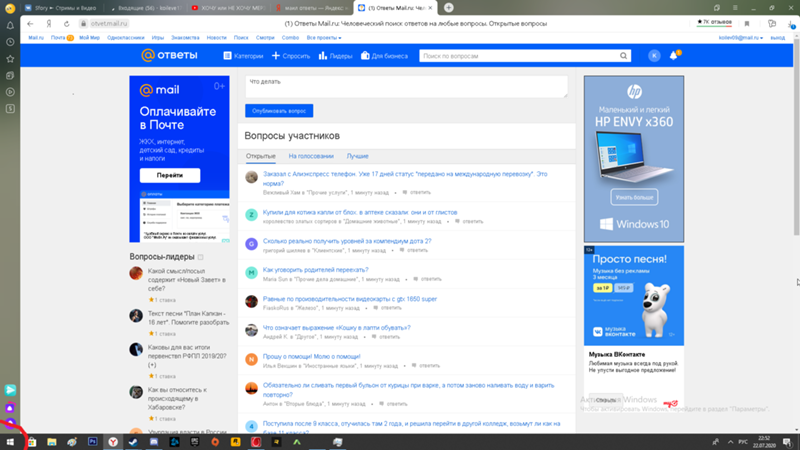Open the 'Одноклассники' link in top bar
This screenshot has height=450, width=800.
click(x=126, y=38)
